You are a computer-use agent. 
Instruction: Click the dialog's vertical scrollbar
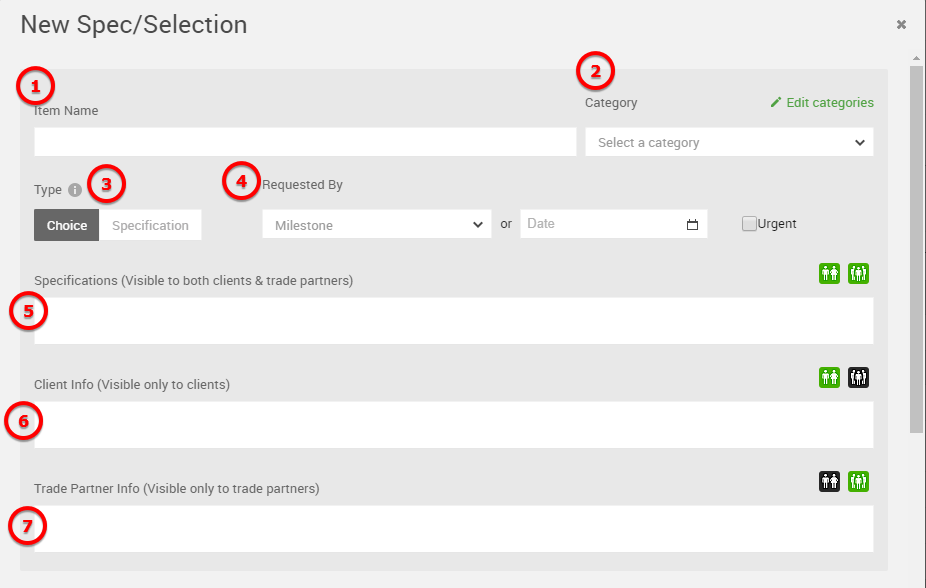pos(916,250)
